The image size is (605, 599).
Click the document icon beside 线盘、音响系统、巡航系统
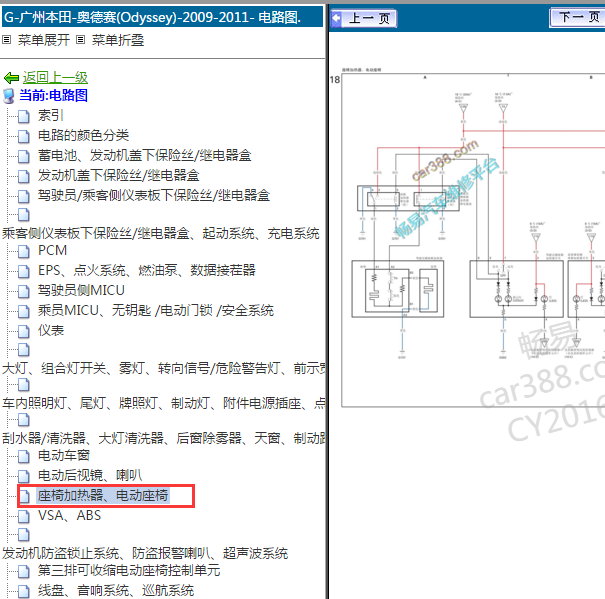pos(24,592)
